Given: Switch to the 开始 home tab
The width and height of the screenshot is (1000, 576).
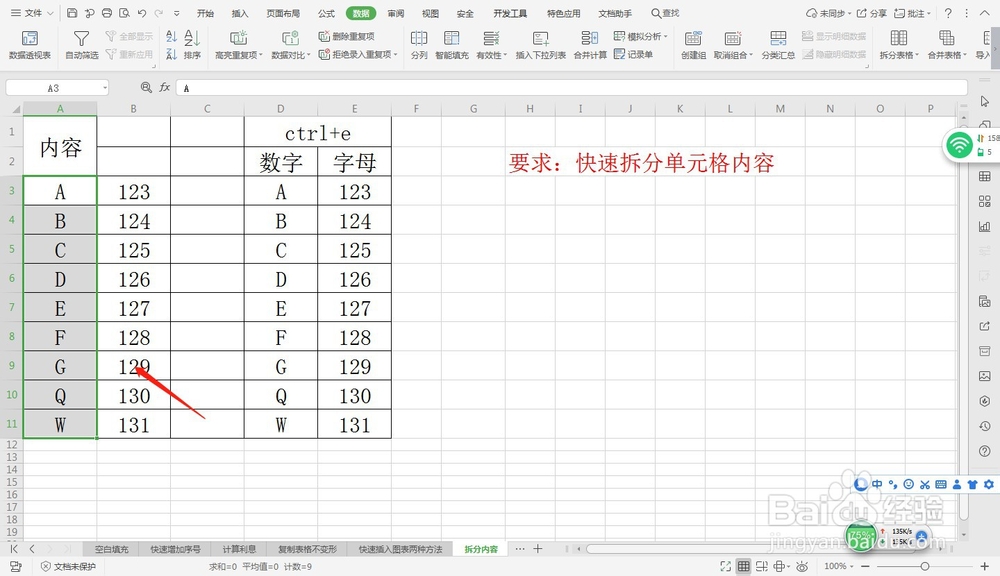Looking at the screenshot, I should 205,13.
